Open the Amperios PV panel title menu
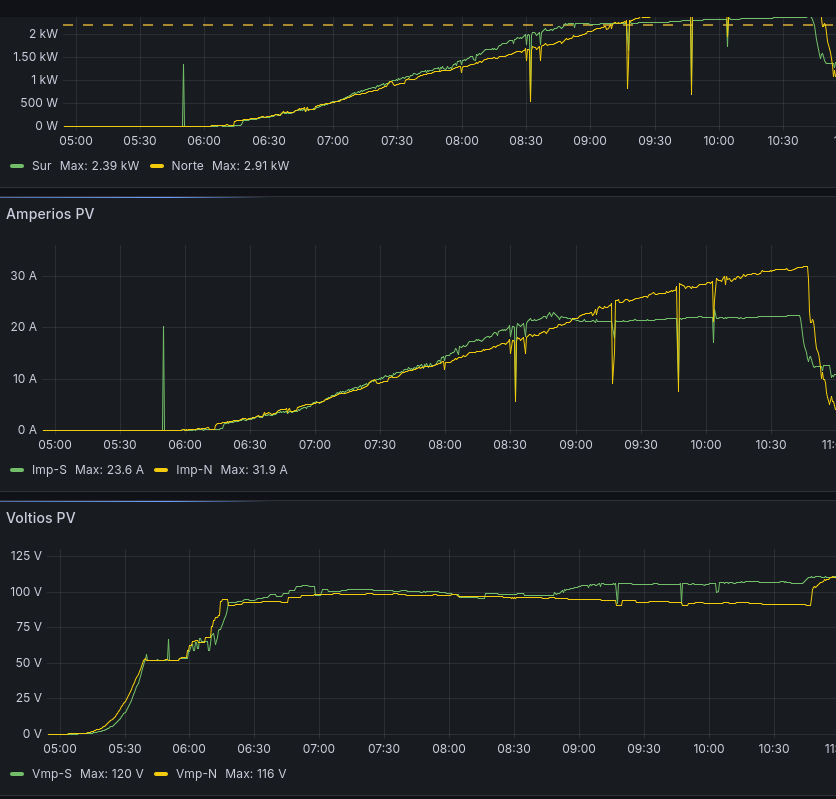 [50, 214]
